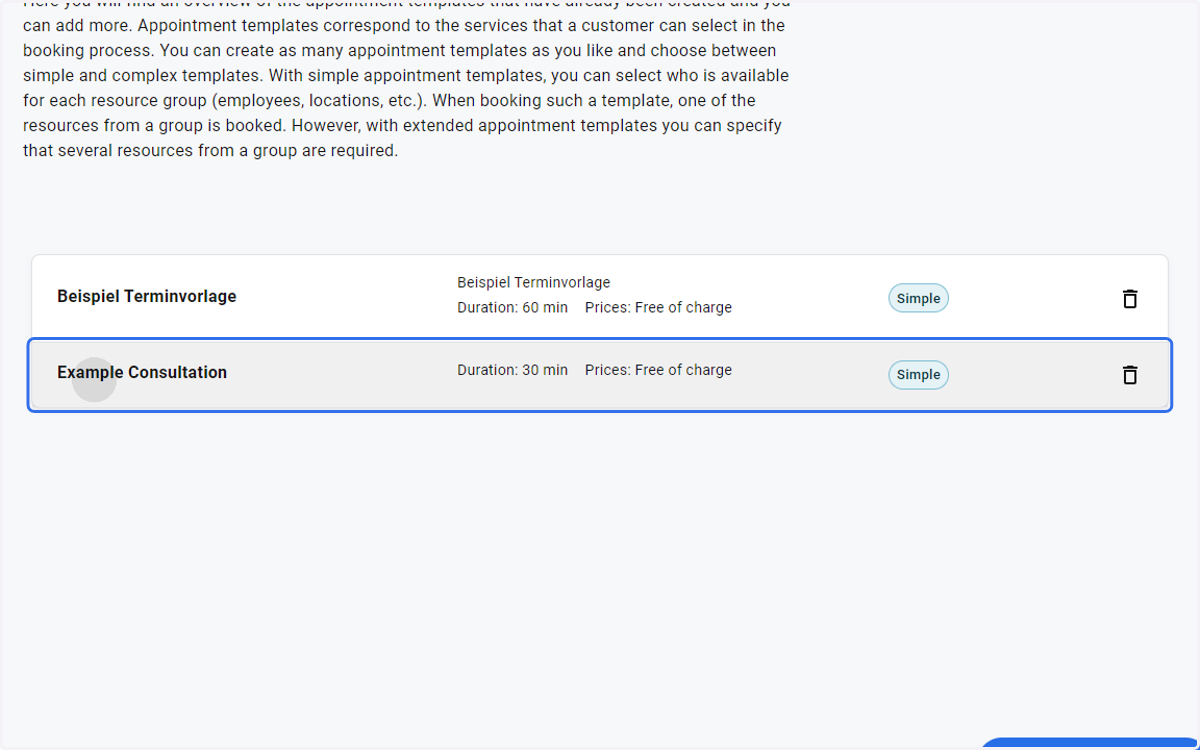Image resolution: width=1200 pixels, height=750 pixels.
Task: Open the Example Consultation template title
Action: (142, 372)
